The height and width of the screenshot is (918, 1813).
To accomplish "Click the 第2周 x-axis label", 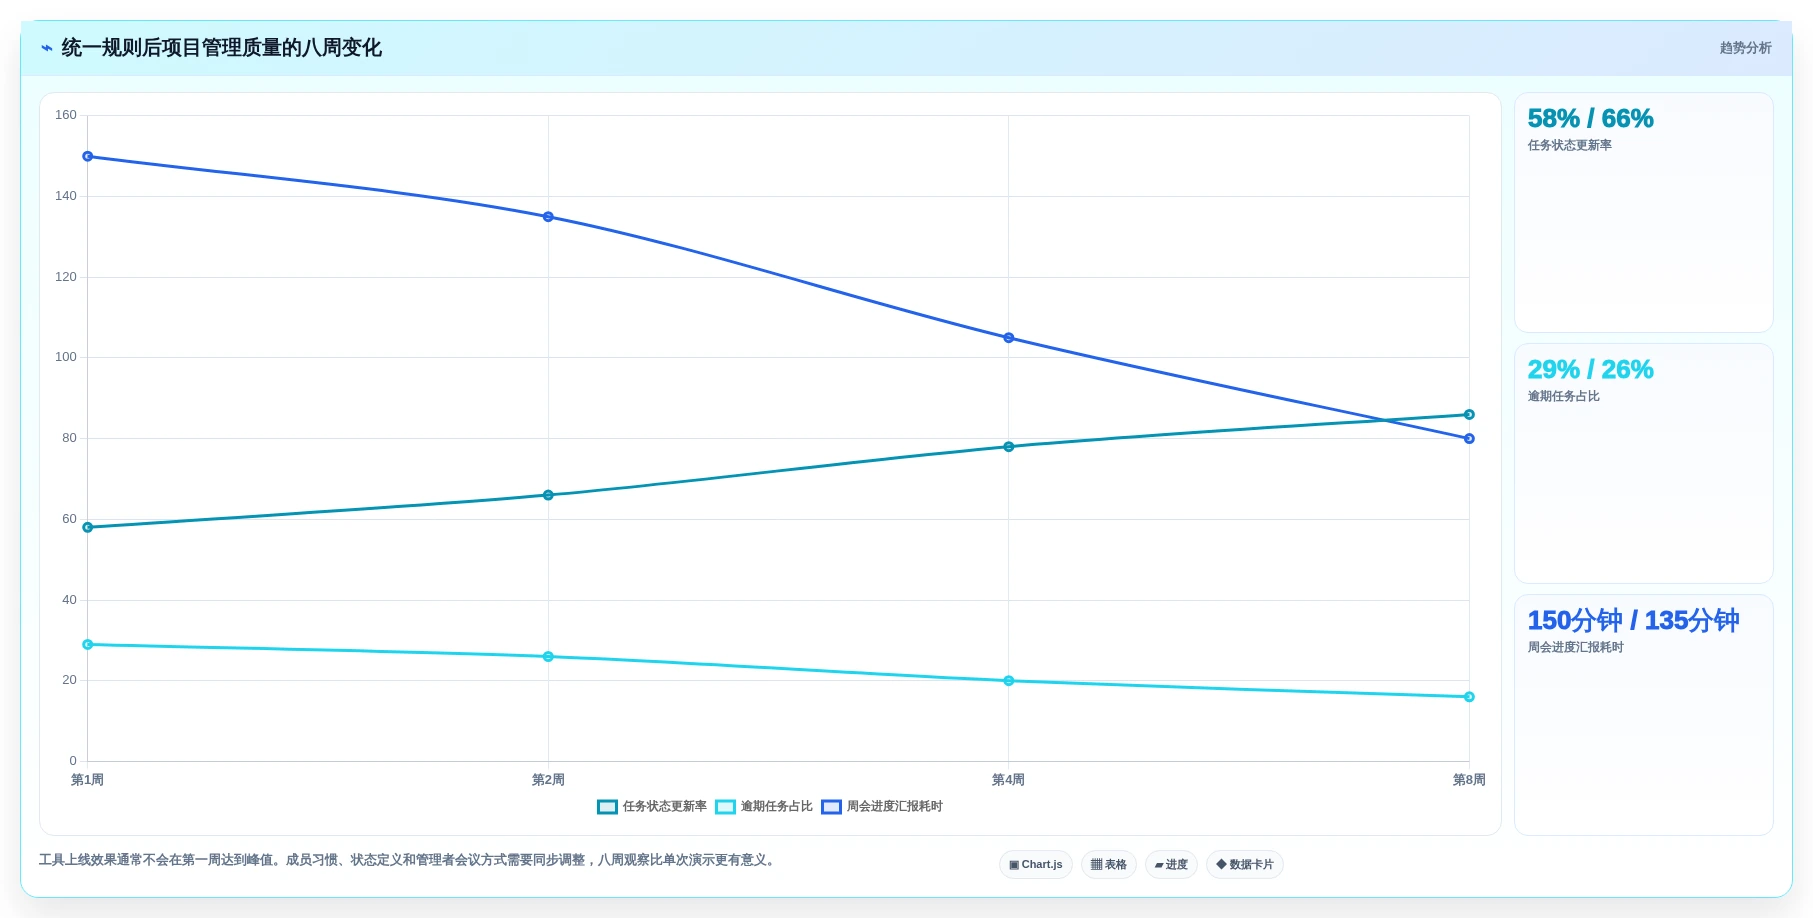I will coord(548,780).
